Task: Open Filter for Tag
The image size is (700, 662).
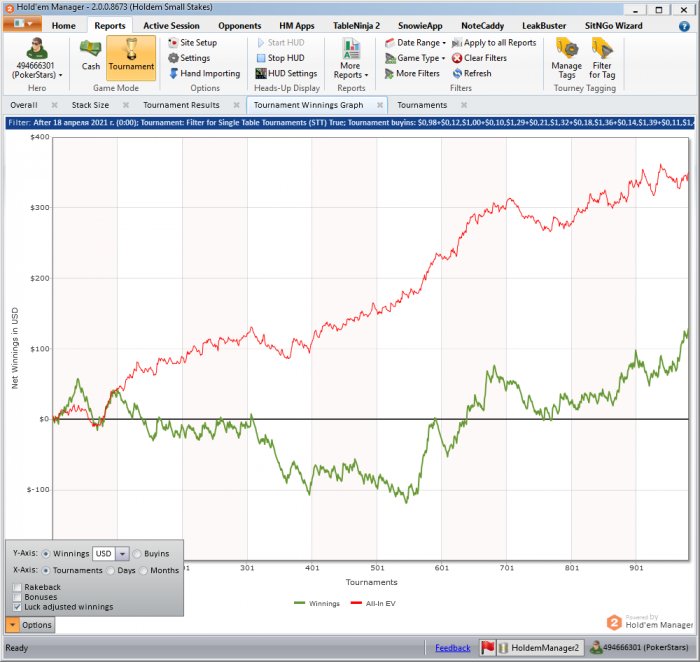Action: tap(602, 58)
